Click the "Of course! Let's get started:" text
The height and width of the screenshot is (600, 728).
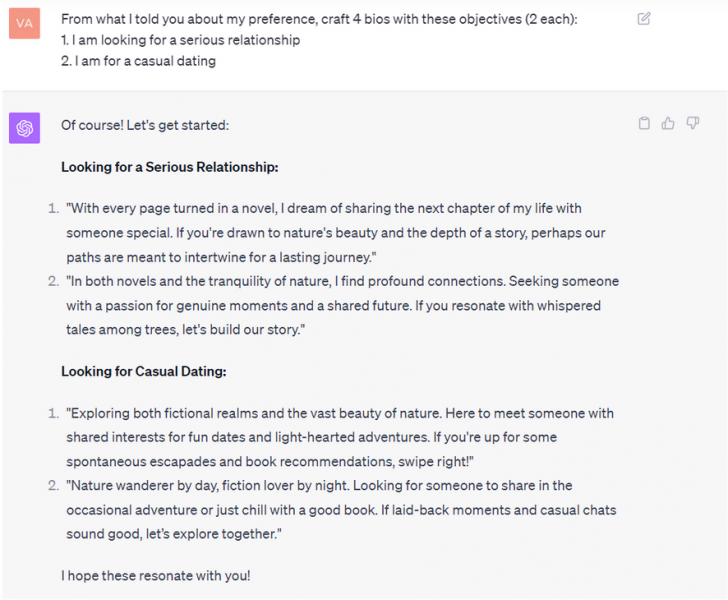(x=145, y=125)
